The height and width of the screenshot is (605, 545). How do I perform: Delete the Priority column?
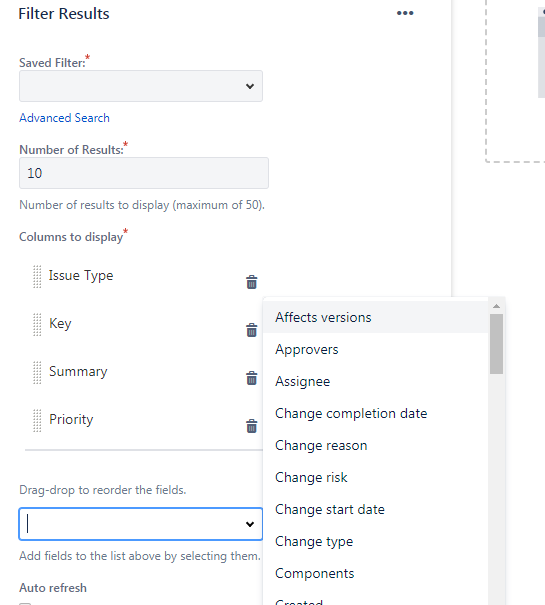[252, 426]
